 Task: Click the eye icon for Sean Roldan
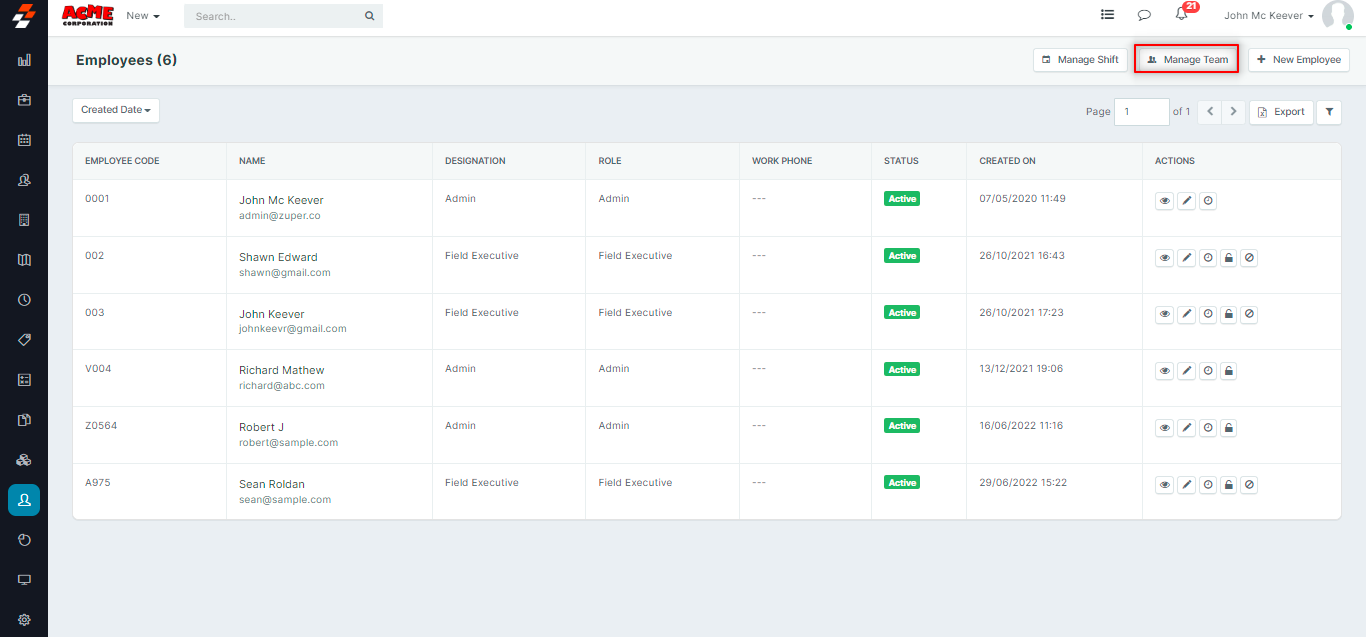[1165, 485]
